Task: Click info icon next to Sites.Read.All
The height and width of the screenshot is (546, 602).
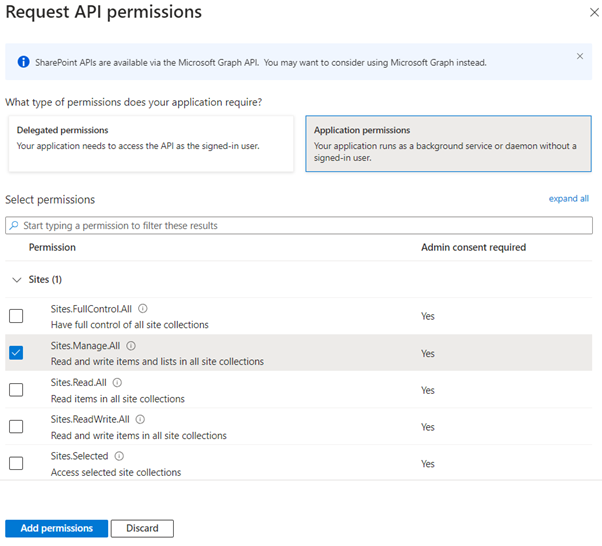Action: (117, 383)
